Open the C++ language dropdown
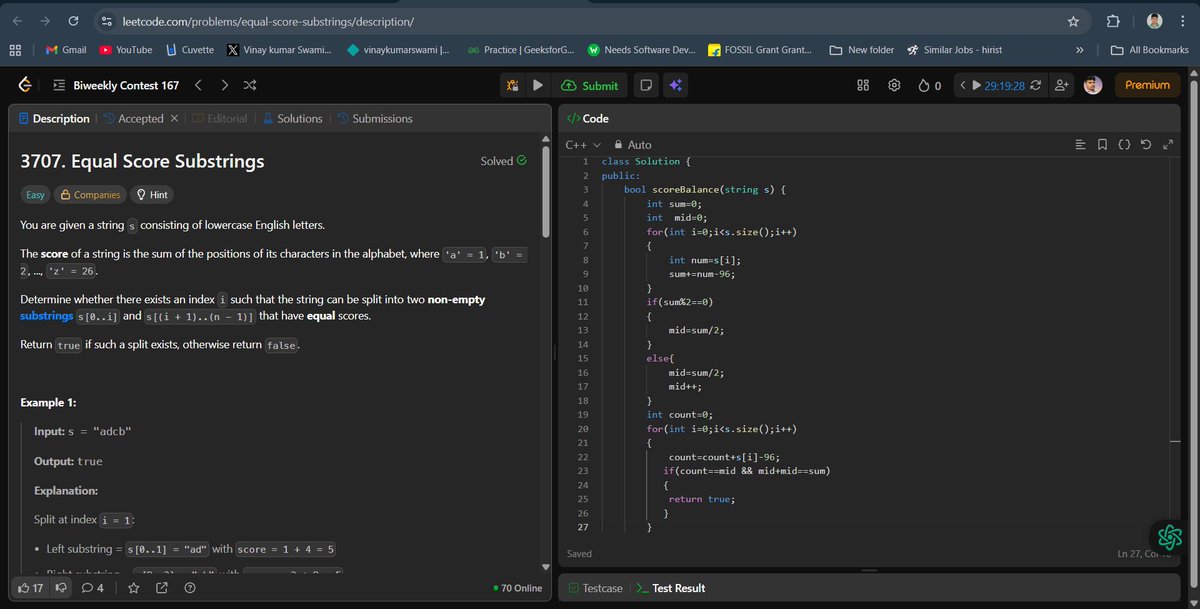 click(x=583, y=145)
